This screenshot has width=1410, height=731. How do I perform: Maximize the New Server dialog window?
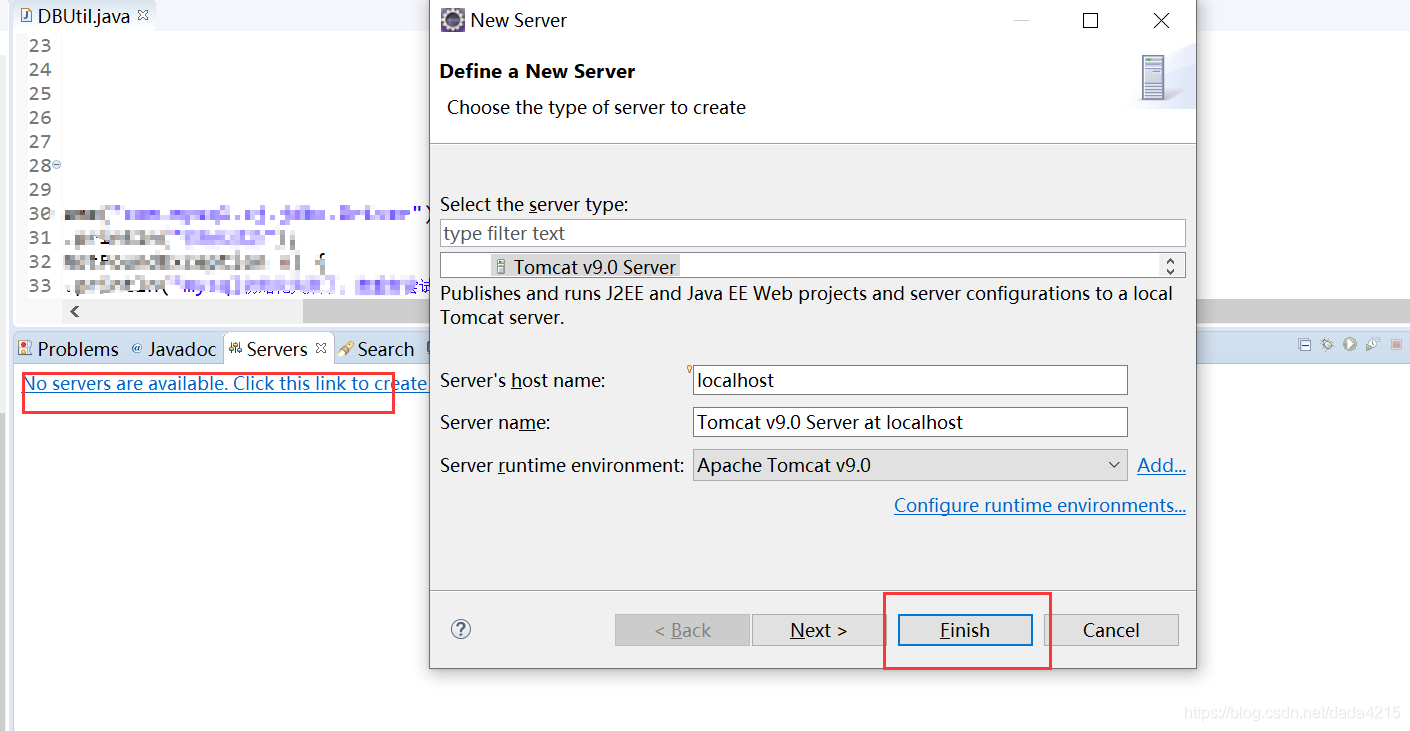(1091, 20)
